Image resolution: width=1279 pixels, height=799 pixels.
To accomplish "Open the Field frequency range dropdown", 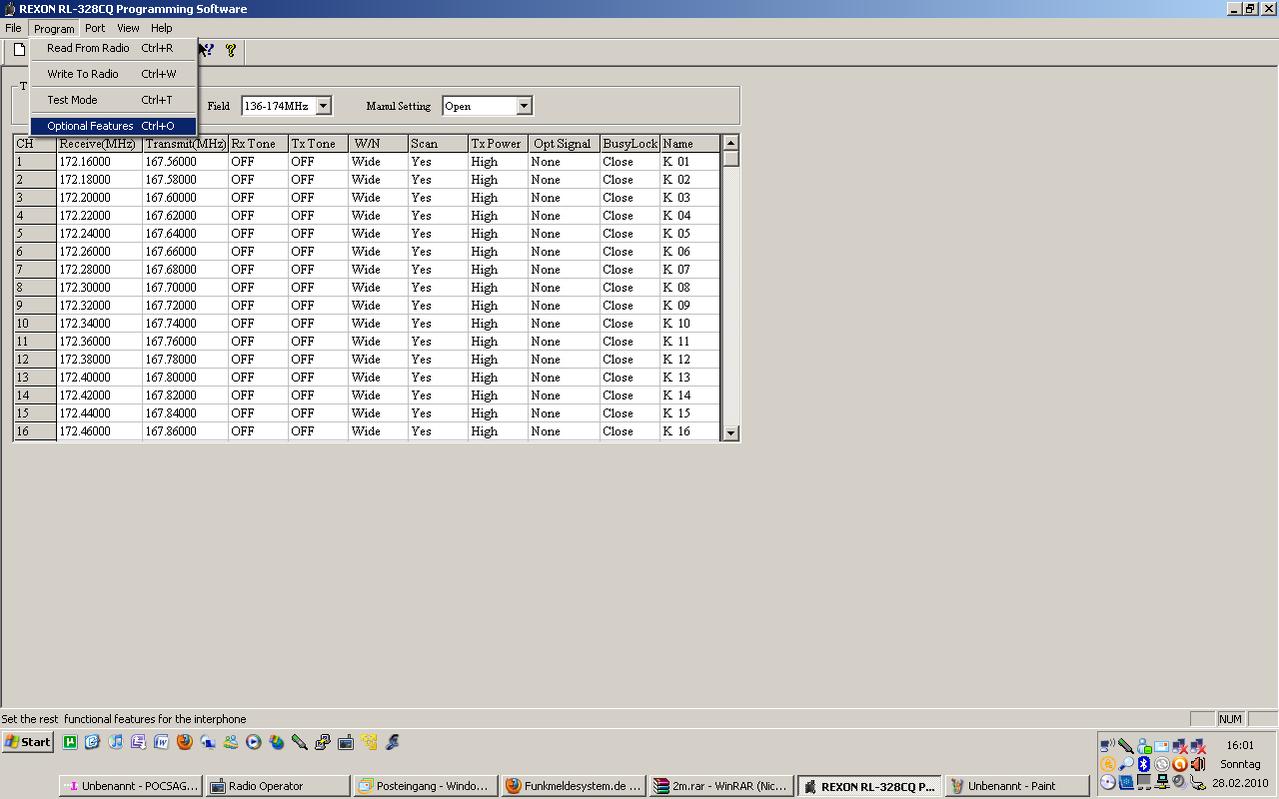I will coord(323,106).
